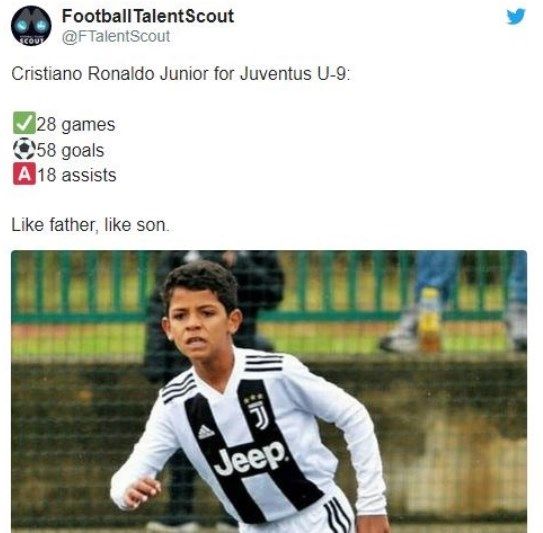Open the FootballTalentScout profile avatar
Image resolution: width=543 pixels, height=533 pixels.
click(x=31, y=26)
